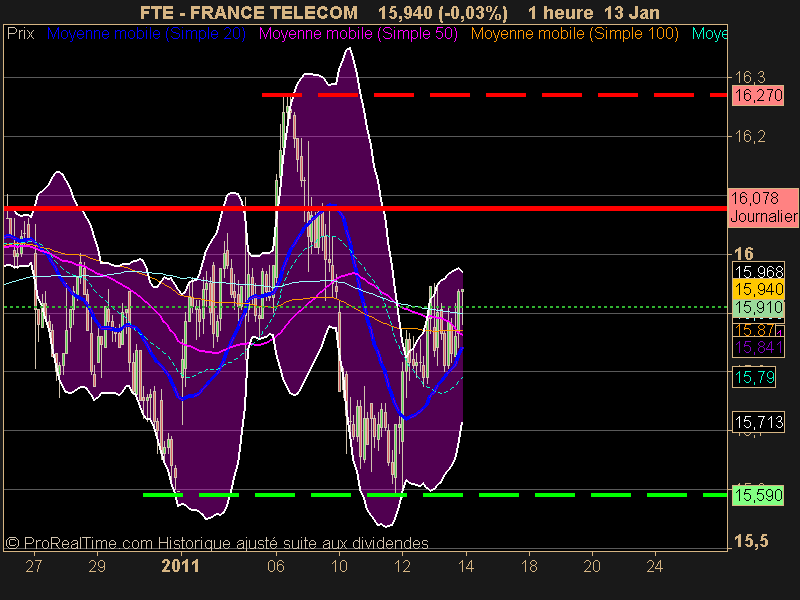
Task: Click the 15,968 price label
Action: pyautogui.click(x=759, y=271)
